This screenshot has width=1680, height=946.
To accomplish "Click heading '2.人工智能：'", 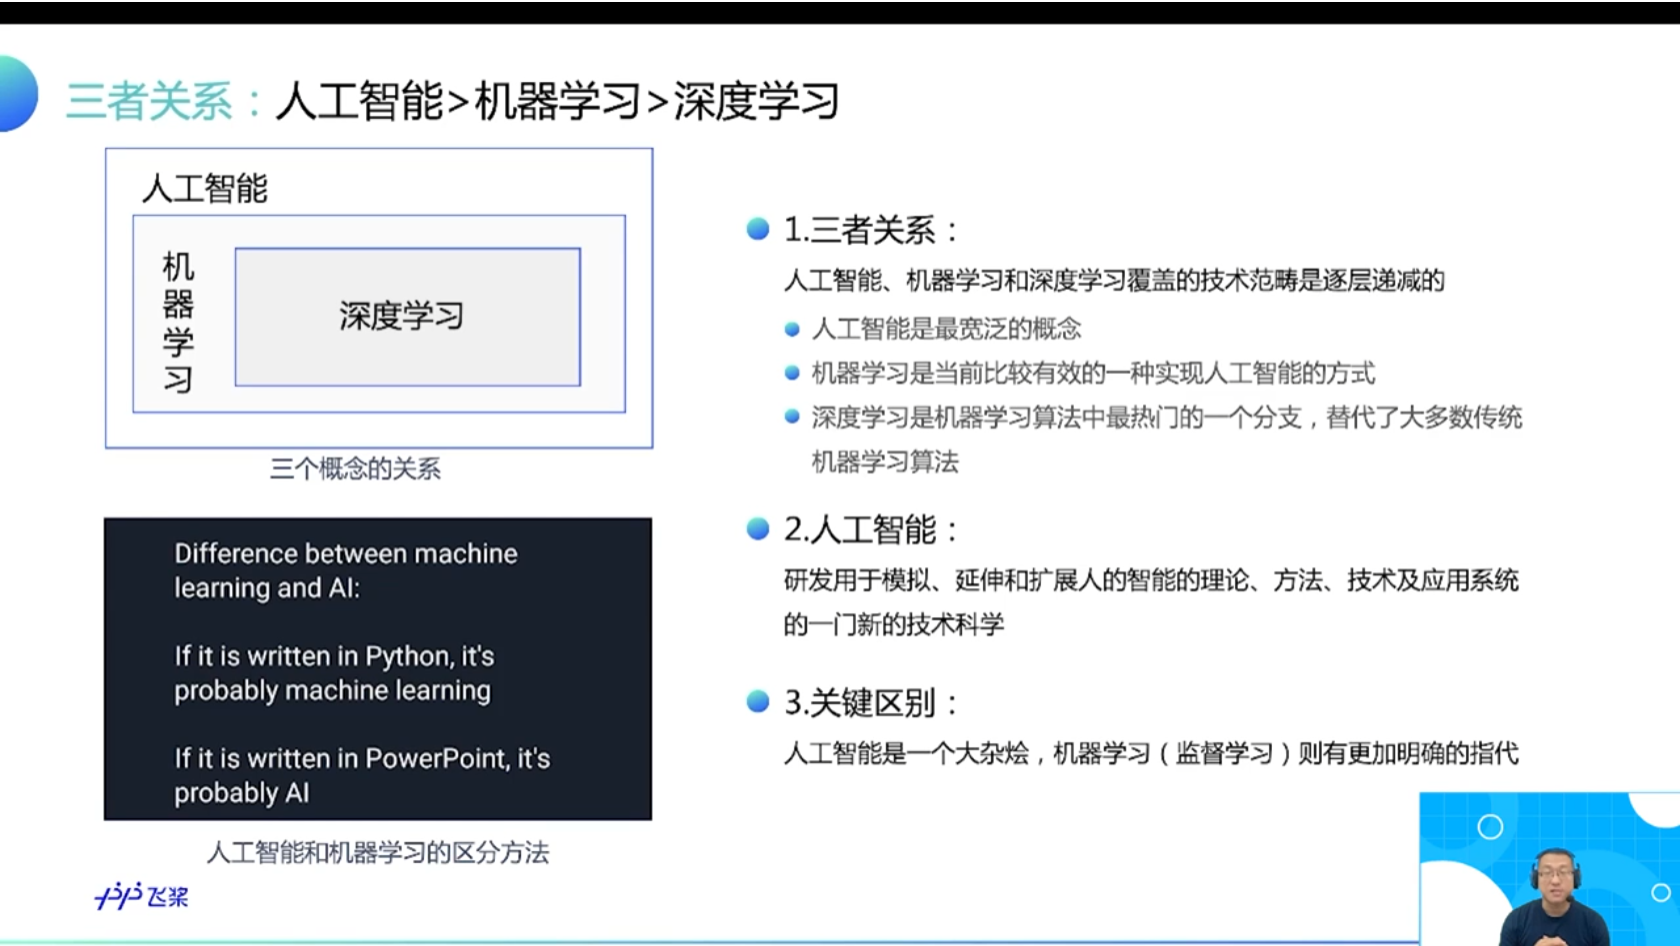I will tap(871, 529).
